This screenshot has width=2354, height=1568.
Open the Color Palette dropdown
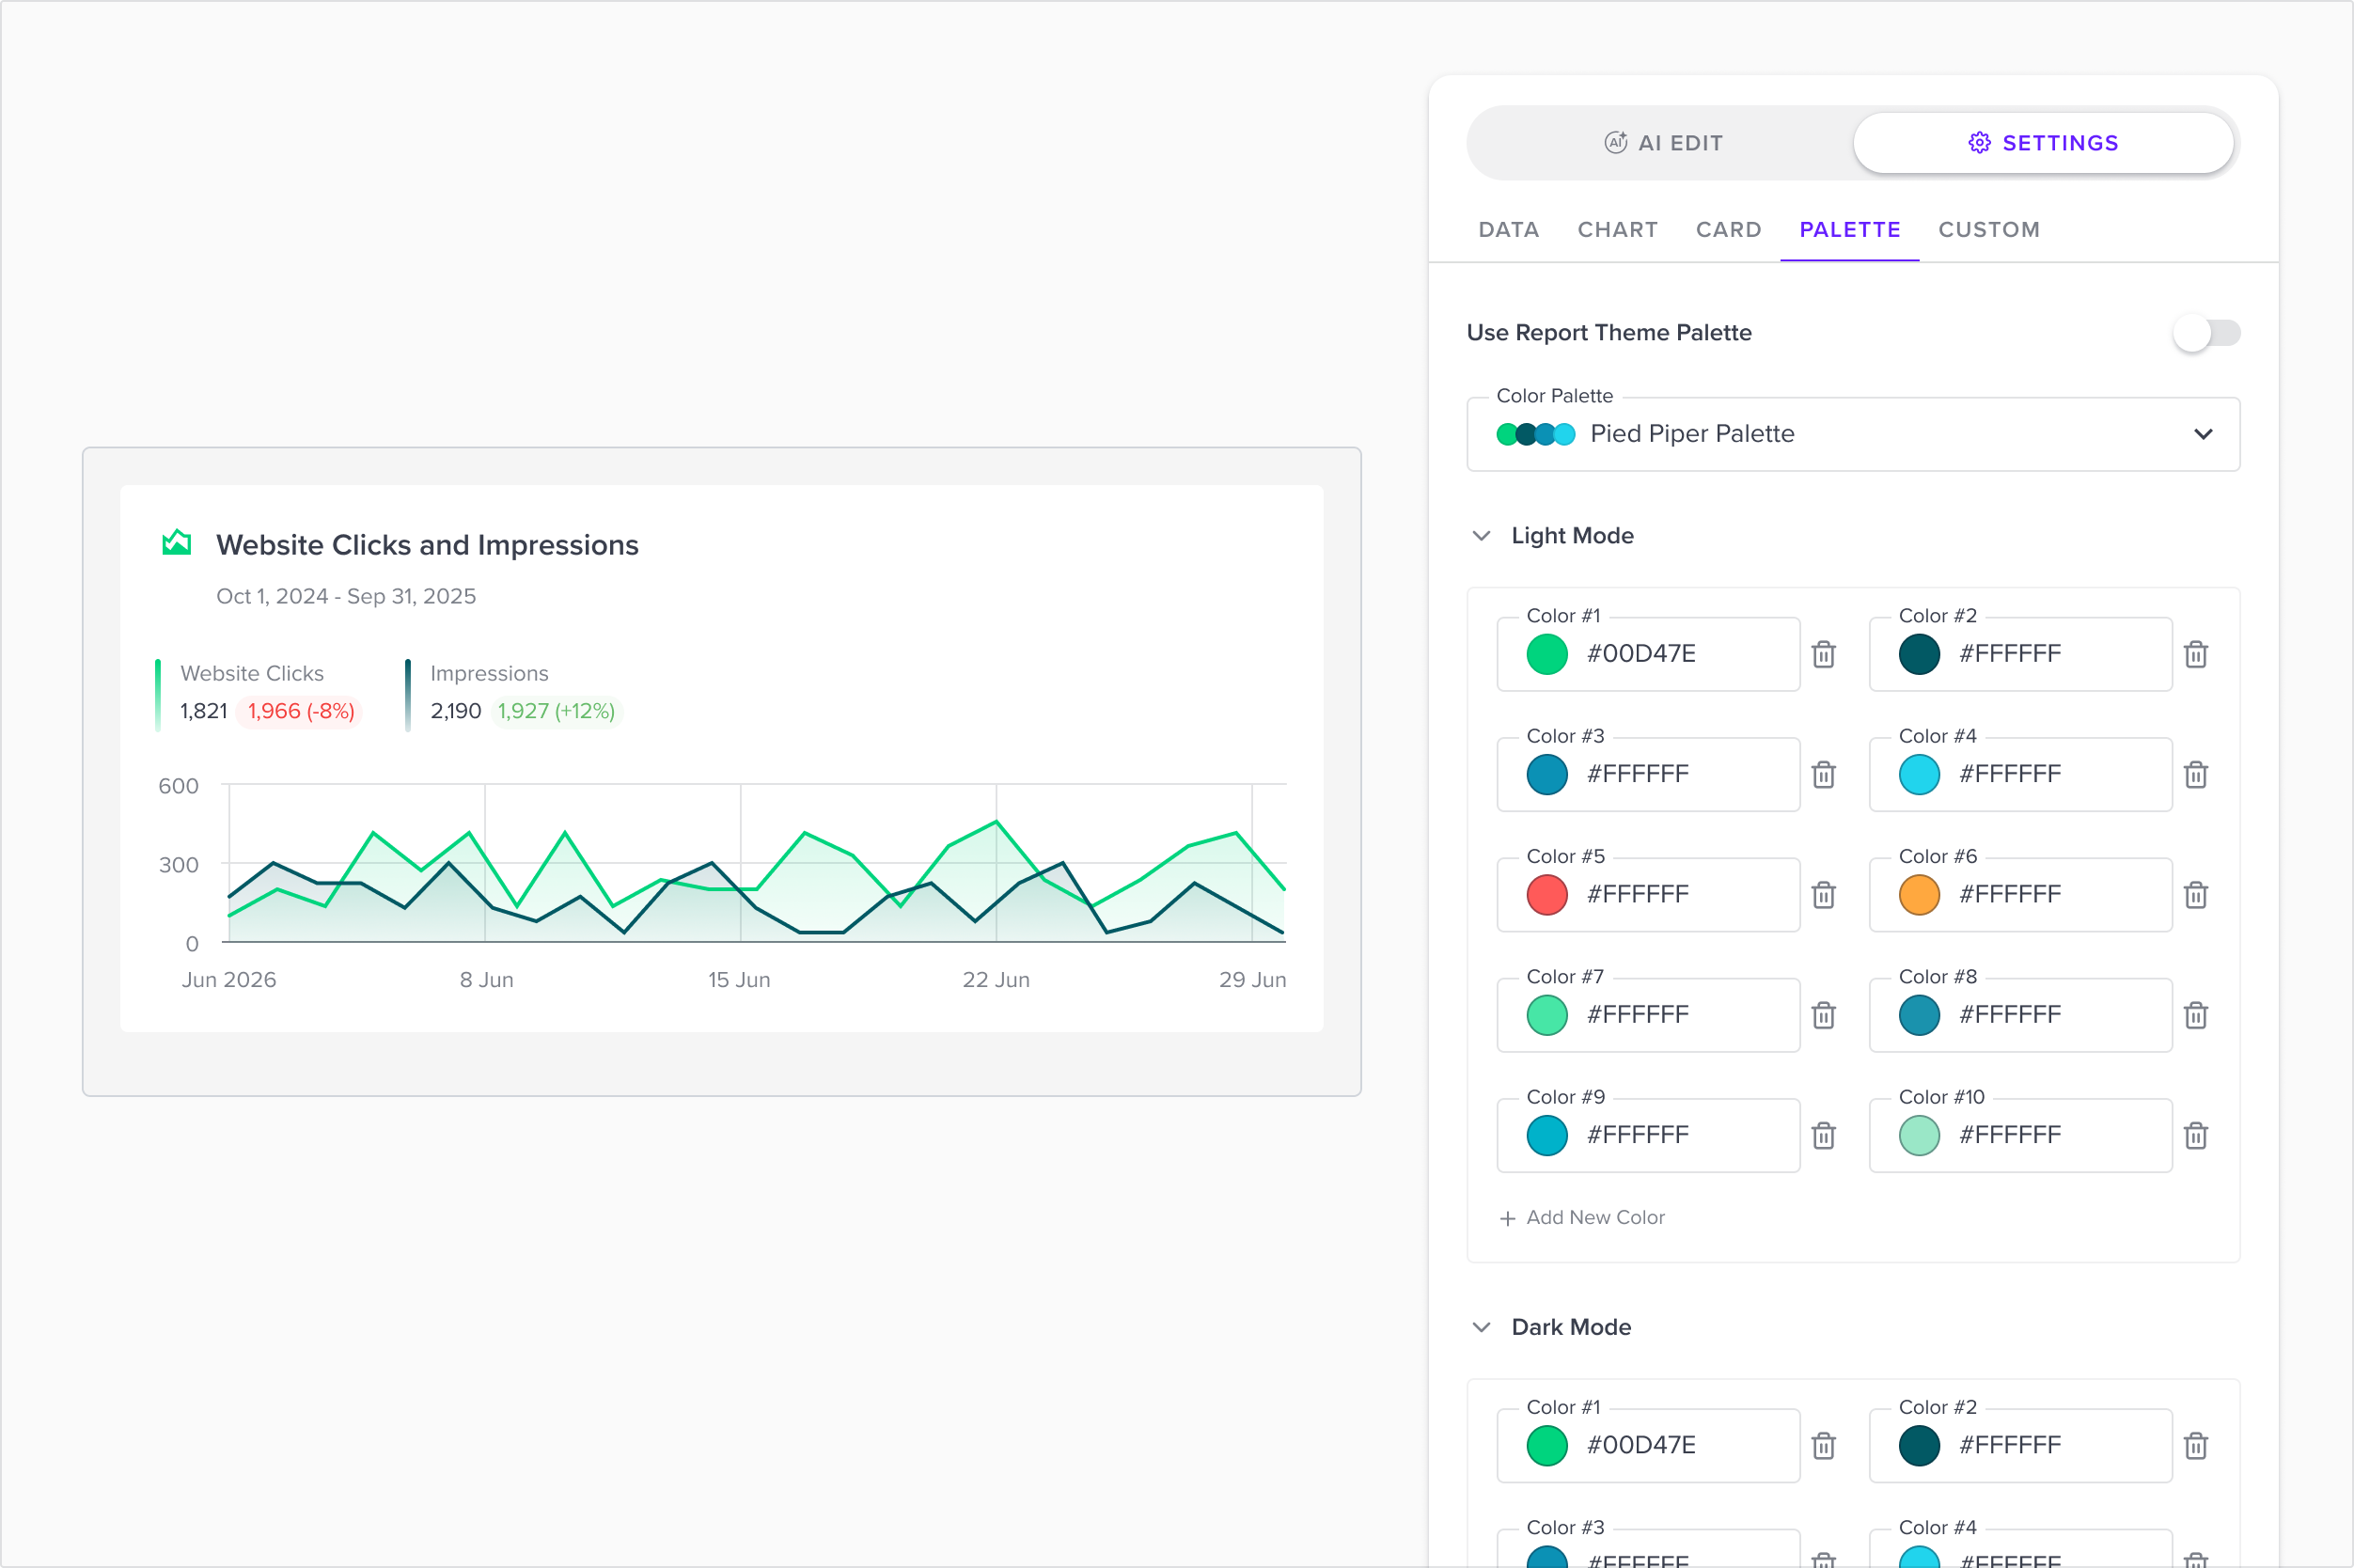(x=1853, y=434)
